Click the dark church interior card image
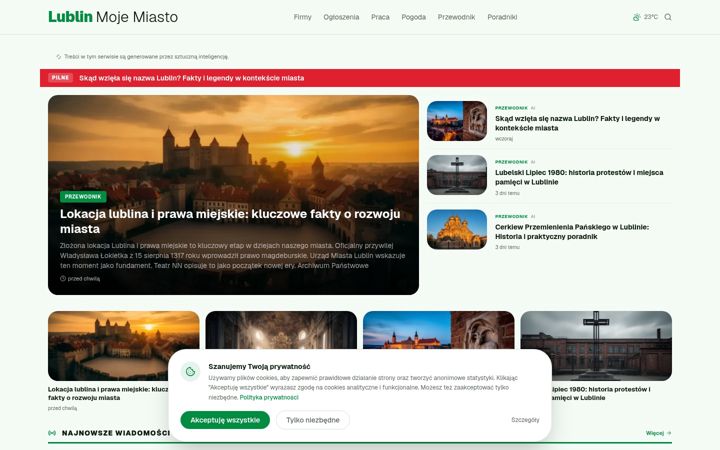 pos(281,330)
